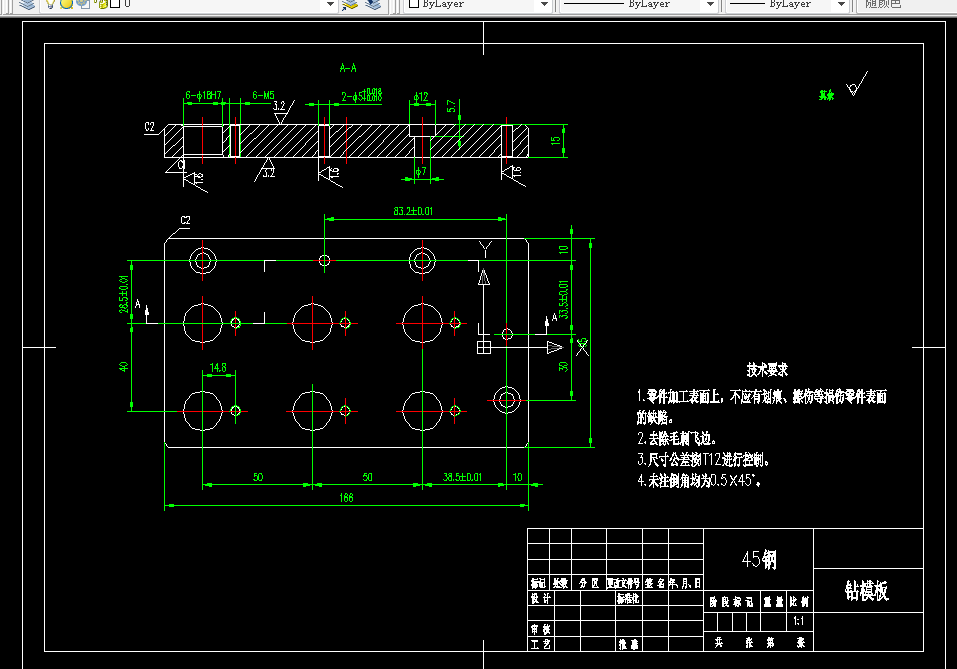Select the 38.5±0.01 horizontal dimension
Viewport: 957px width, 669px height.
(x=462, y=477)
